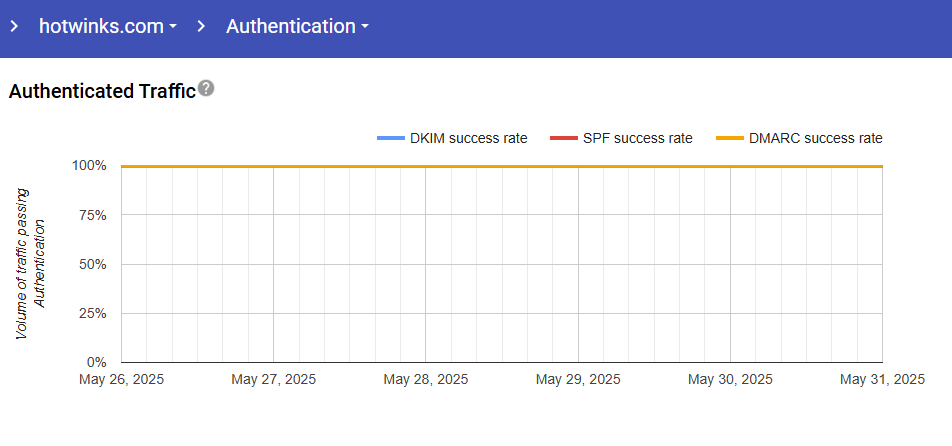Select the May 29, 2025 date label

click(577, 380)
